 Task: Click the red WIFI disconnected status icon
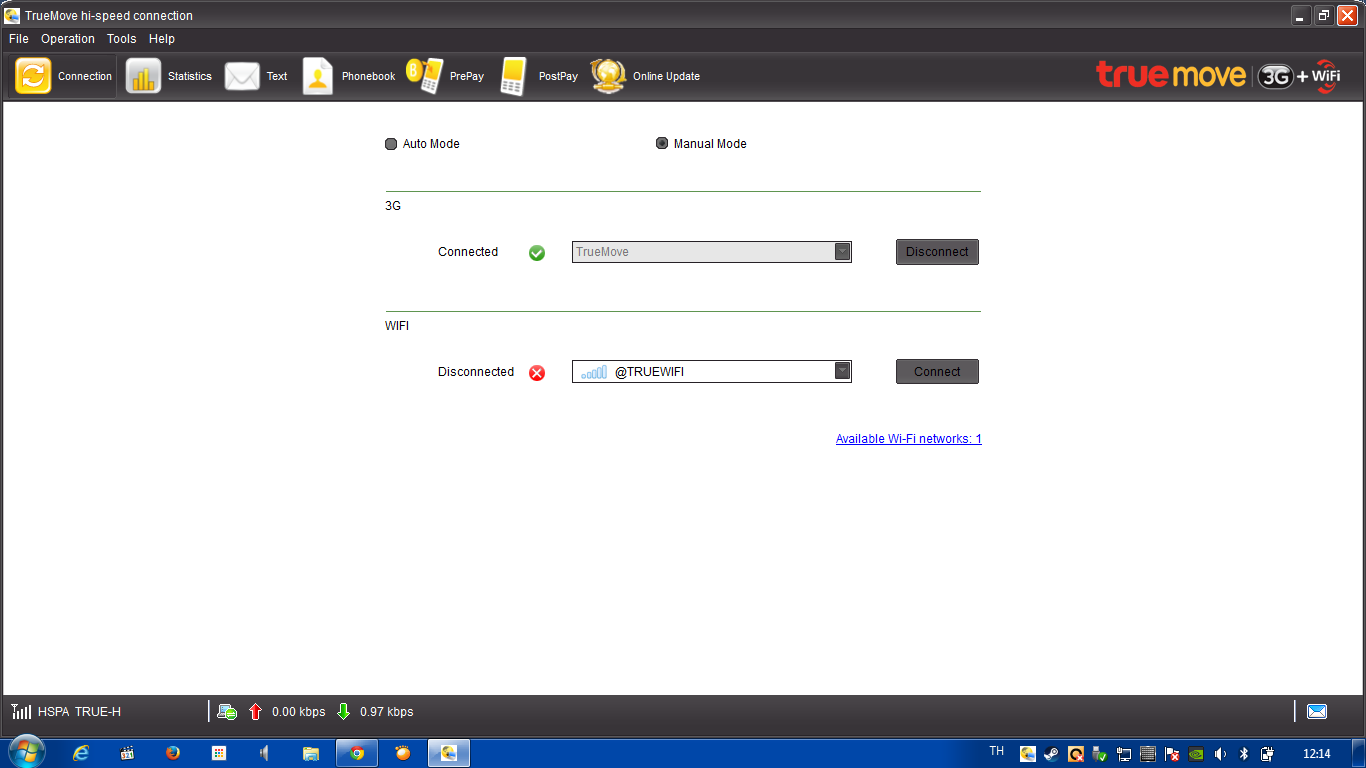coord(537,373)
